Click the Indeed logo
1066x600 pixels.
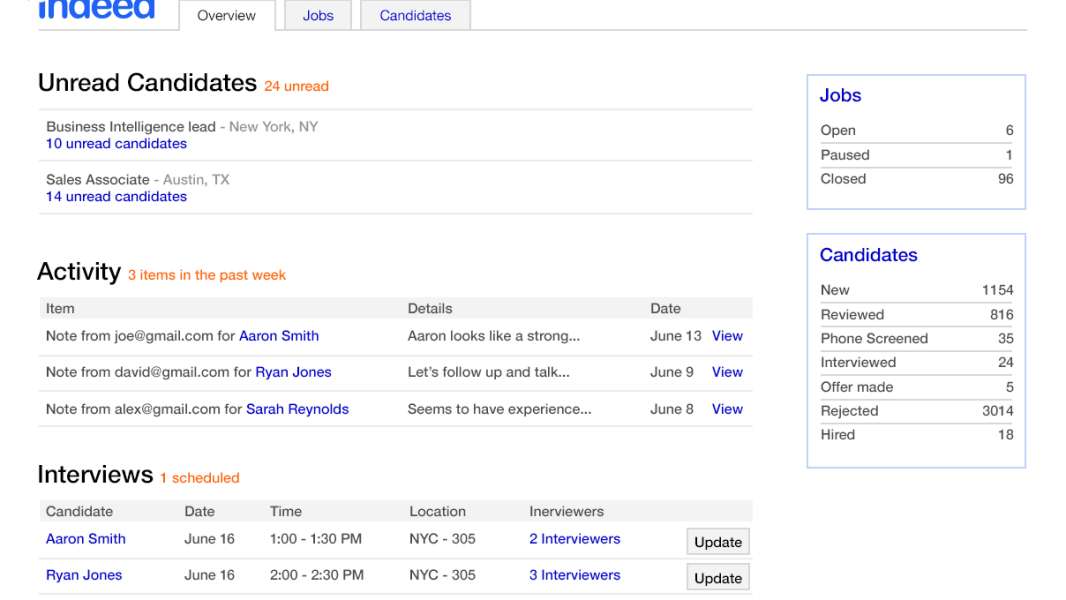click(97, 10)
